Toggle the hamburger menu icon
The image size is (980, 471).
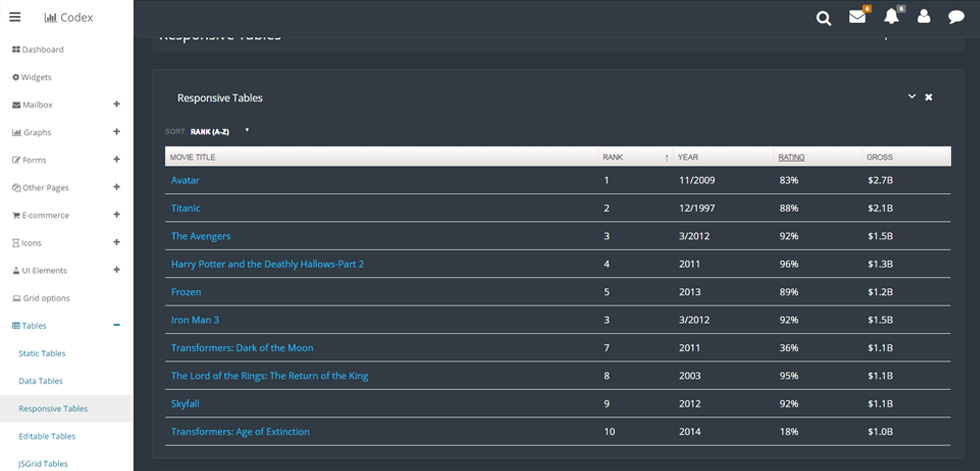click(x=15, y=17)
